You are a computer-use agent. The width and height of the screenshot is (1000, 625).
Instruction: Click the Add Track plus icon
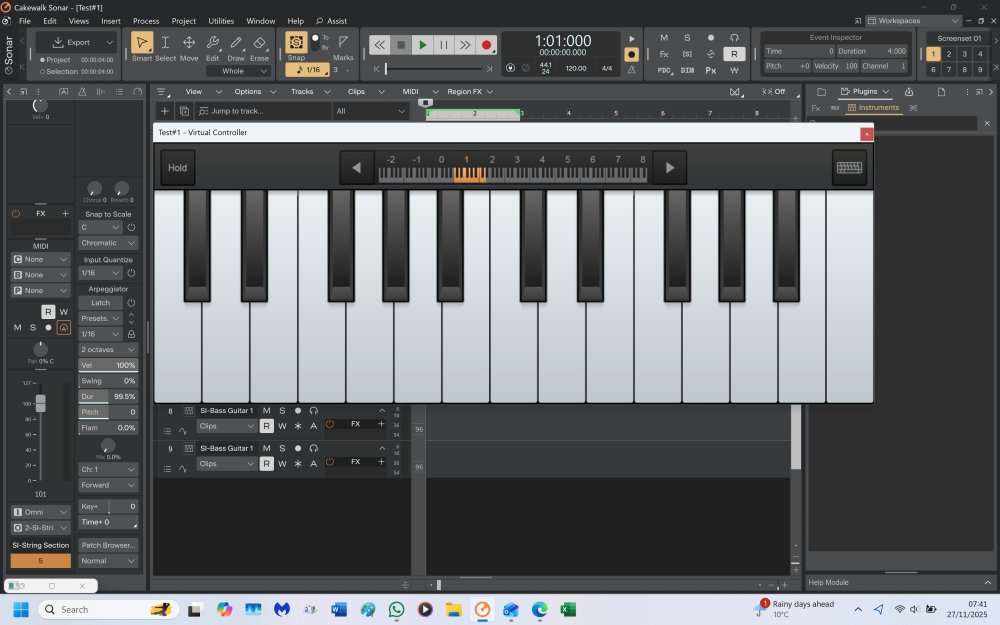pos(165,111)
